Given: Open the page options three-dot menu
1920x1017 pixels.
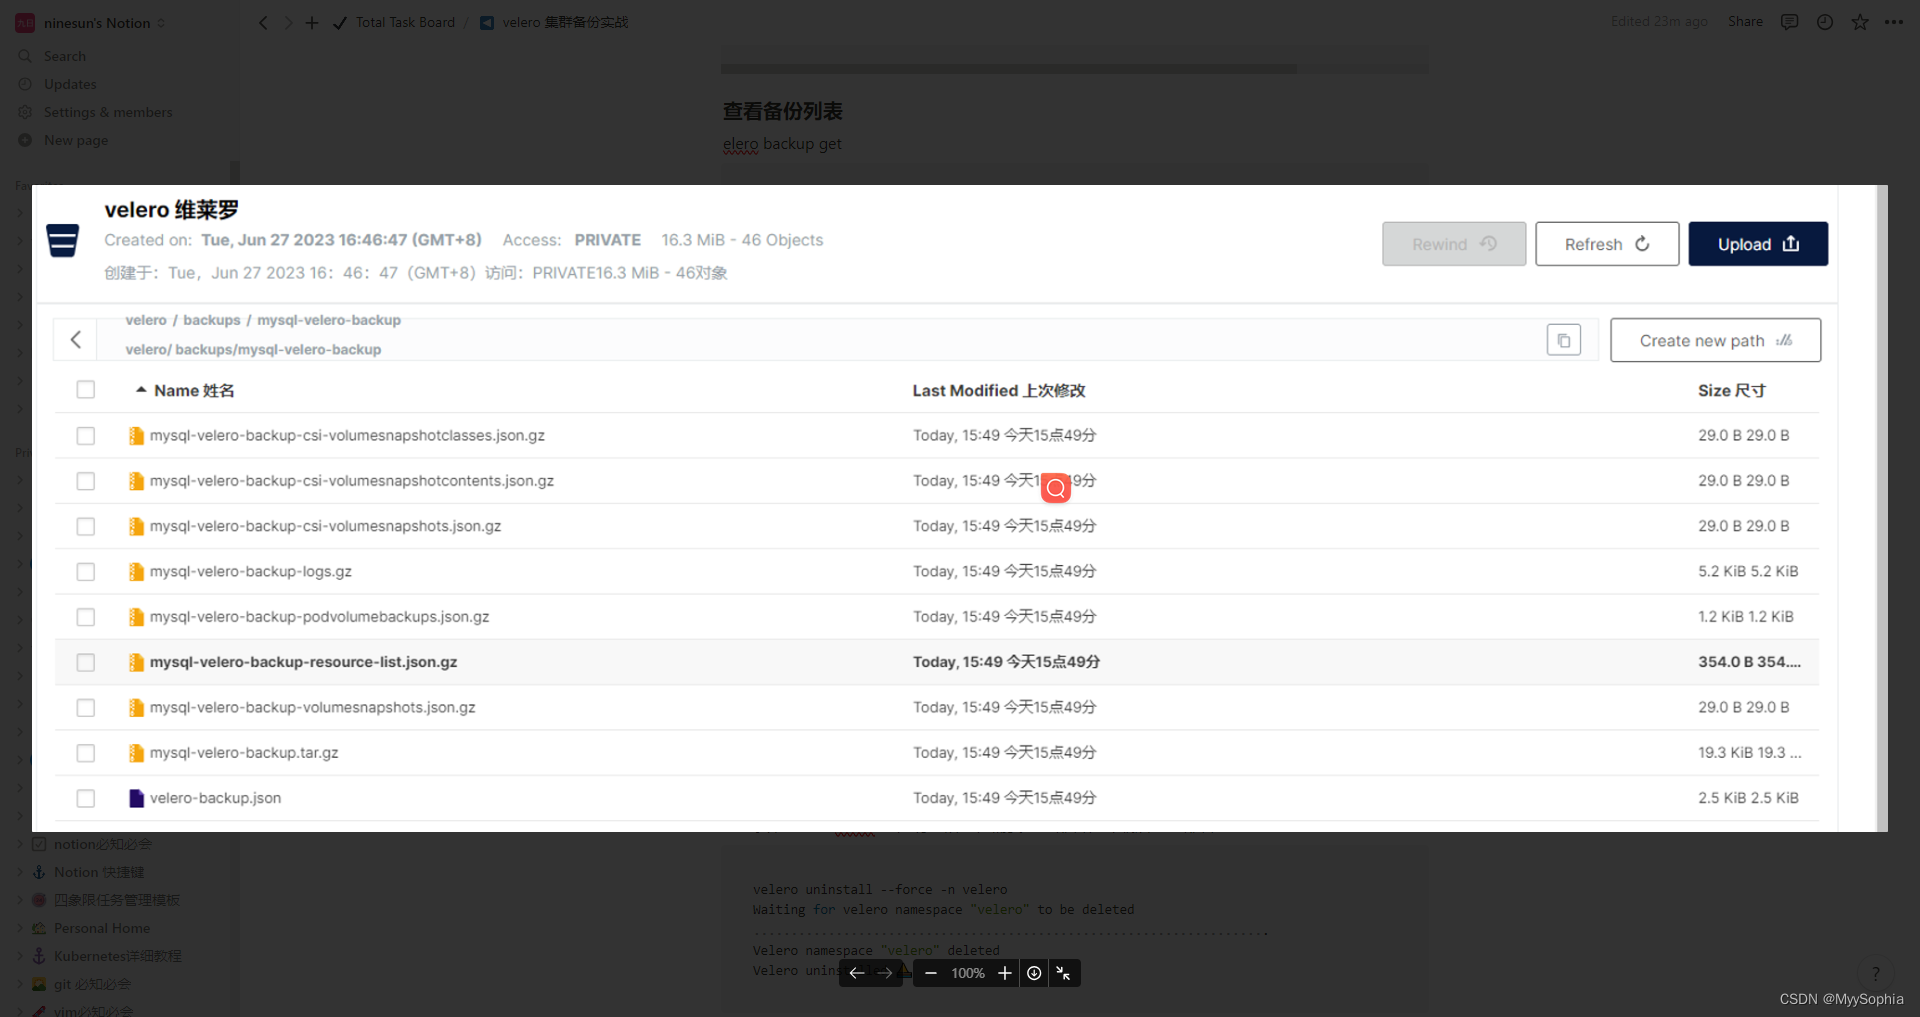Looking at the screenshot, I should 1894,22.
